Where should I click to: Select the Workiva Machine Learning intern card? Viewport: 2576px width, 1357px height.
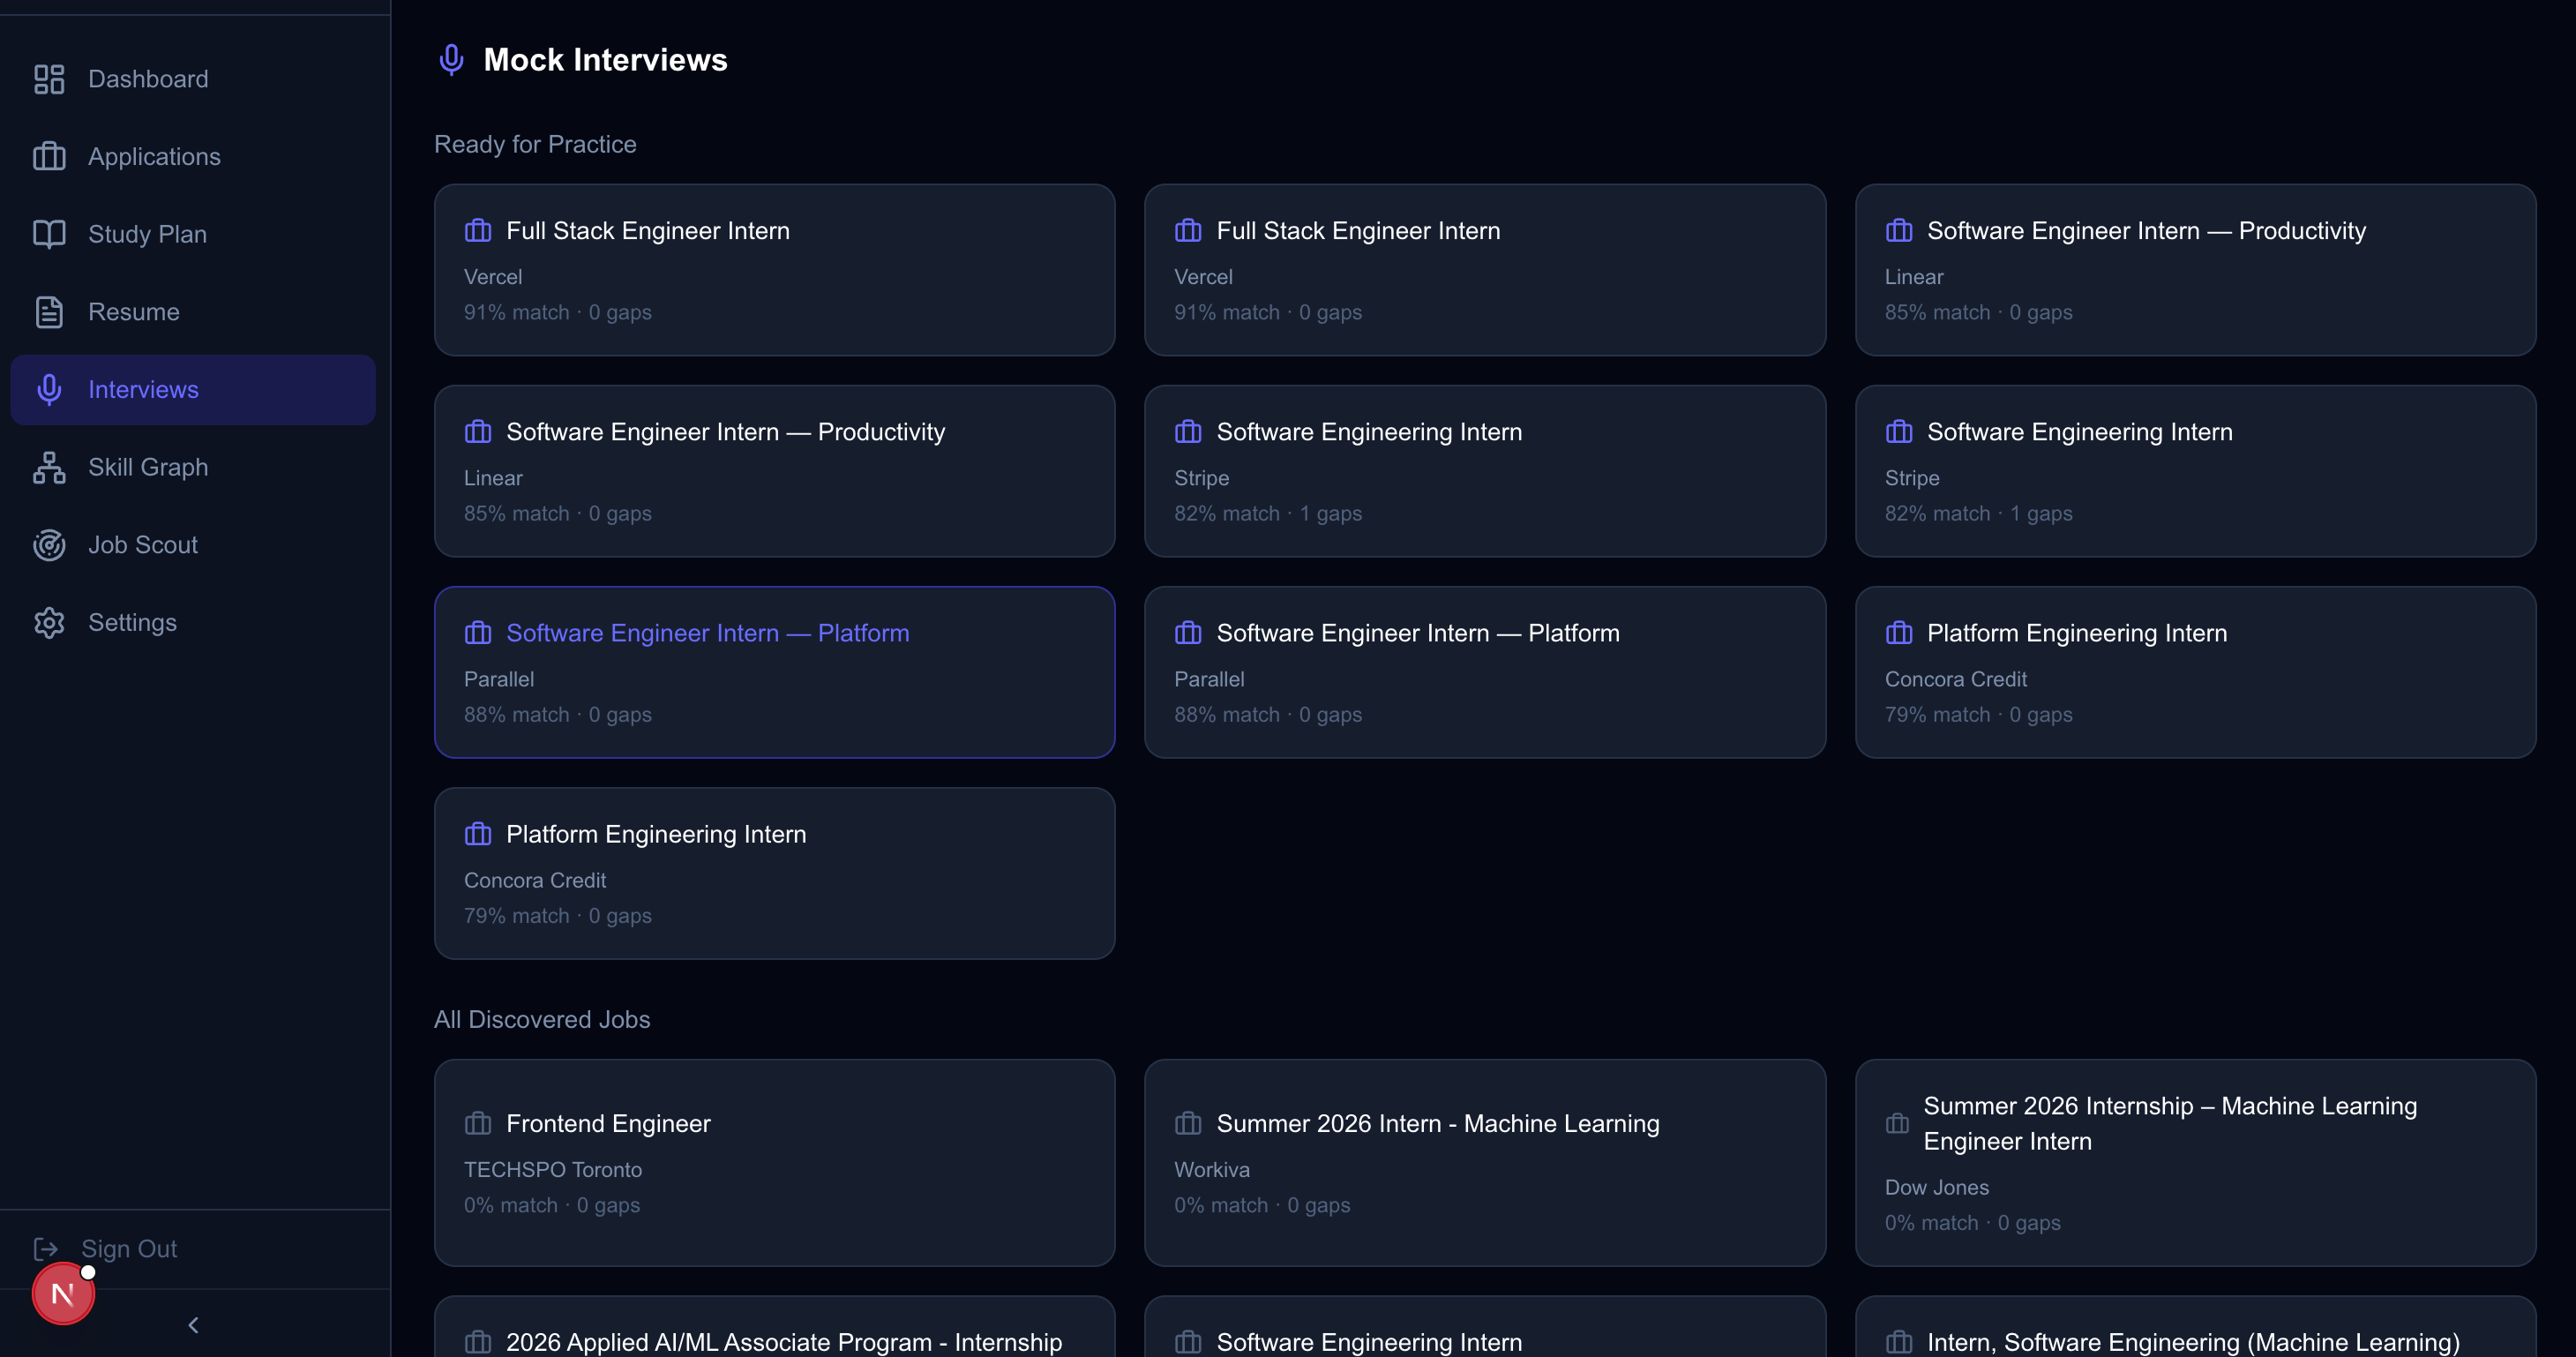[1484, 1162]
